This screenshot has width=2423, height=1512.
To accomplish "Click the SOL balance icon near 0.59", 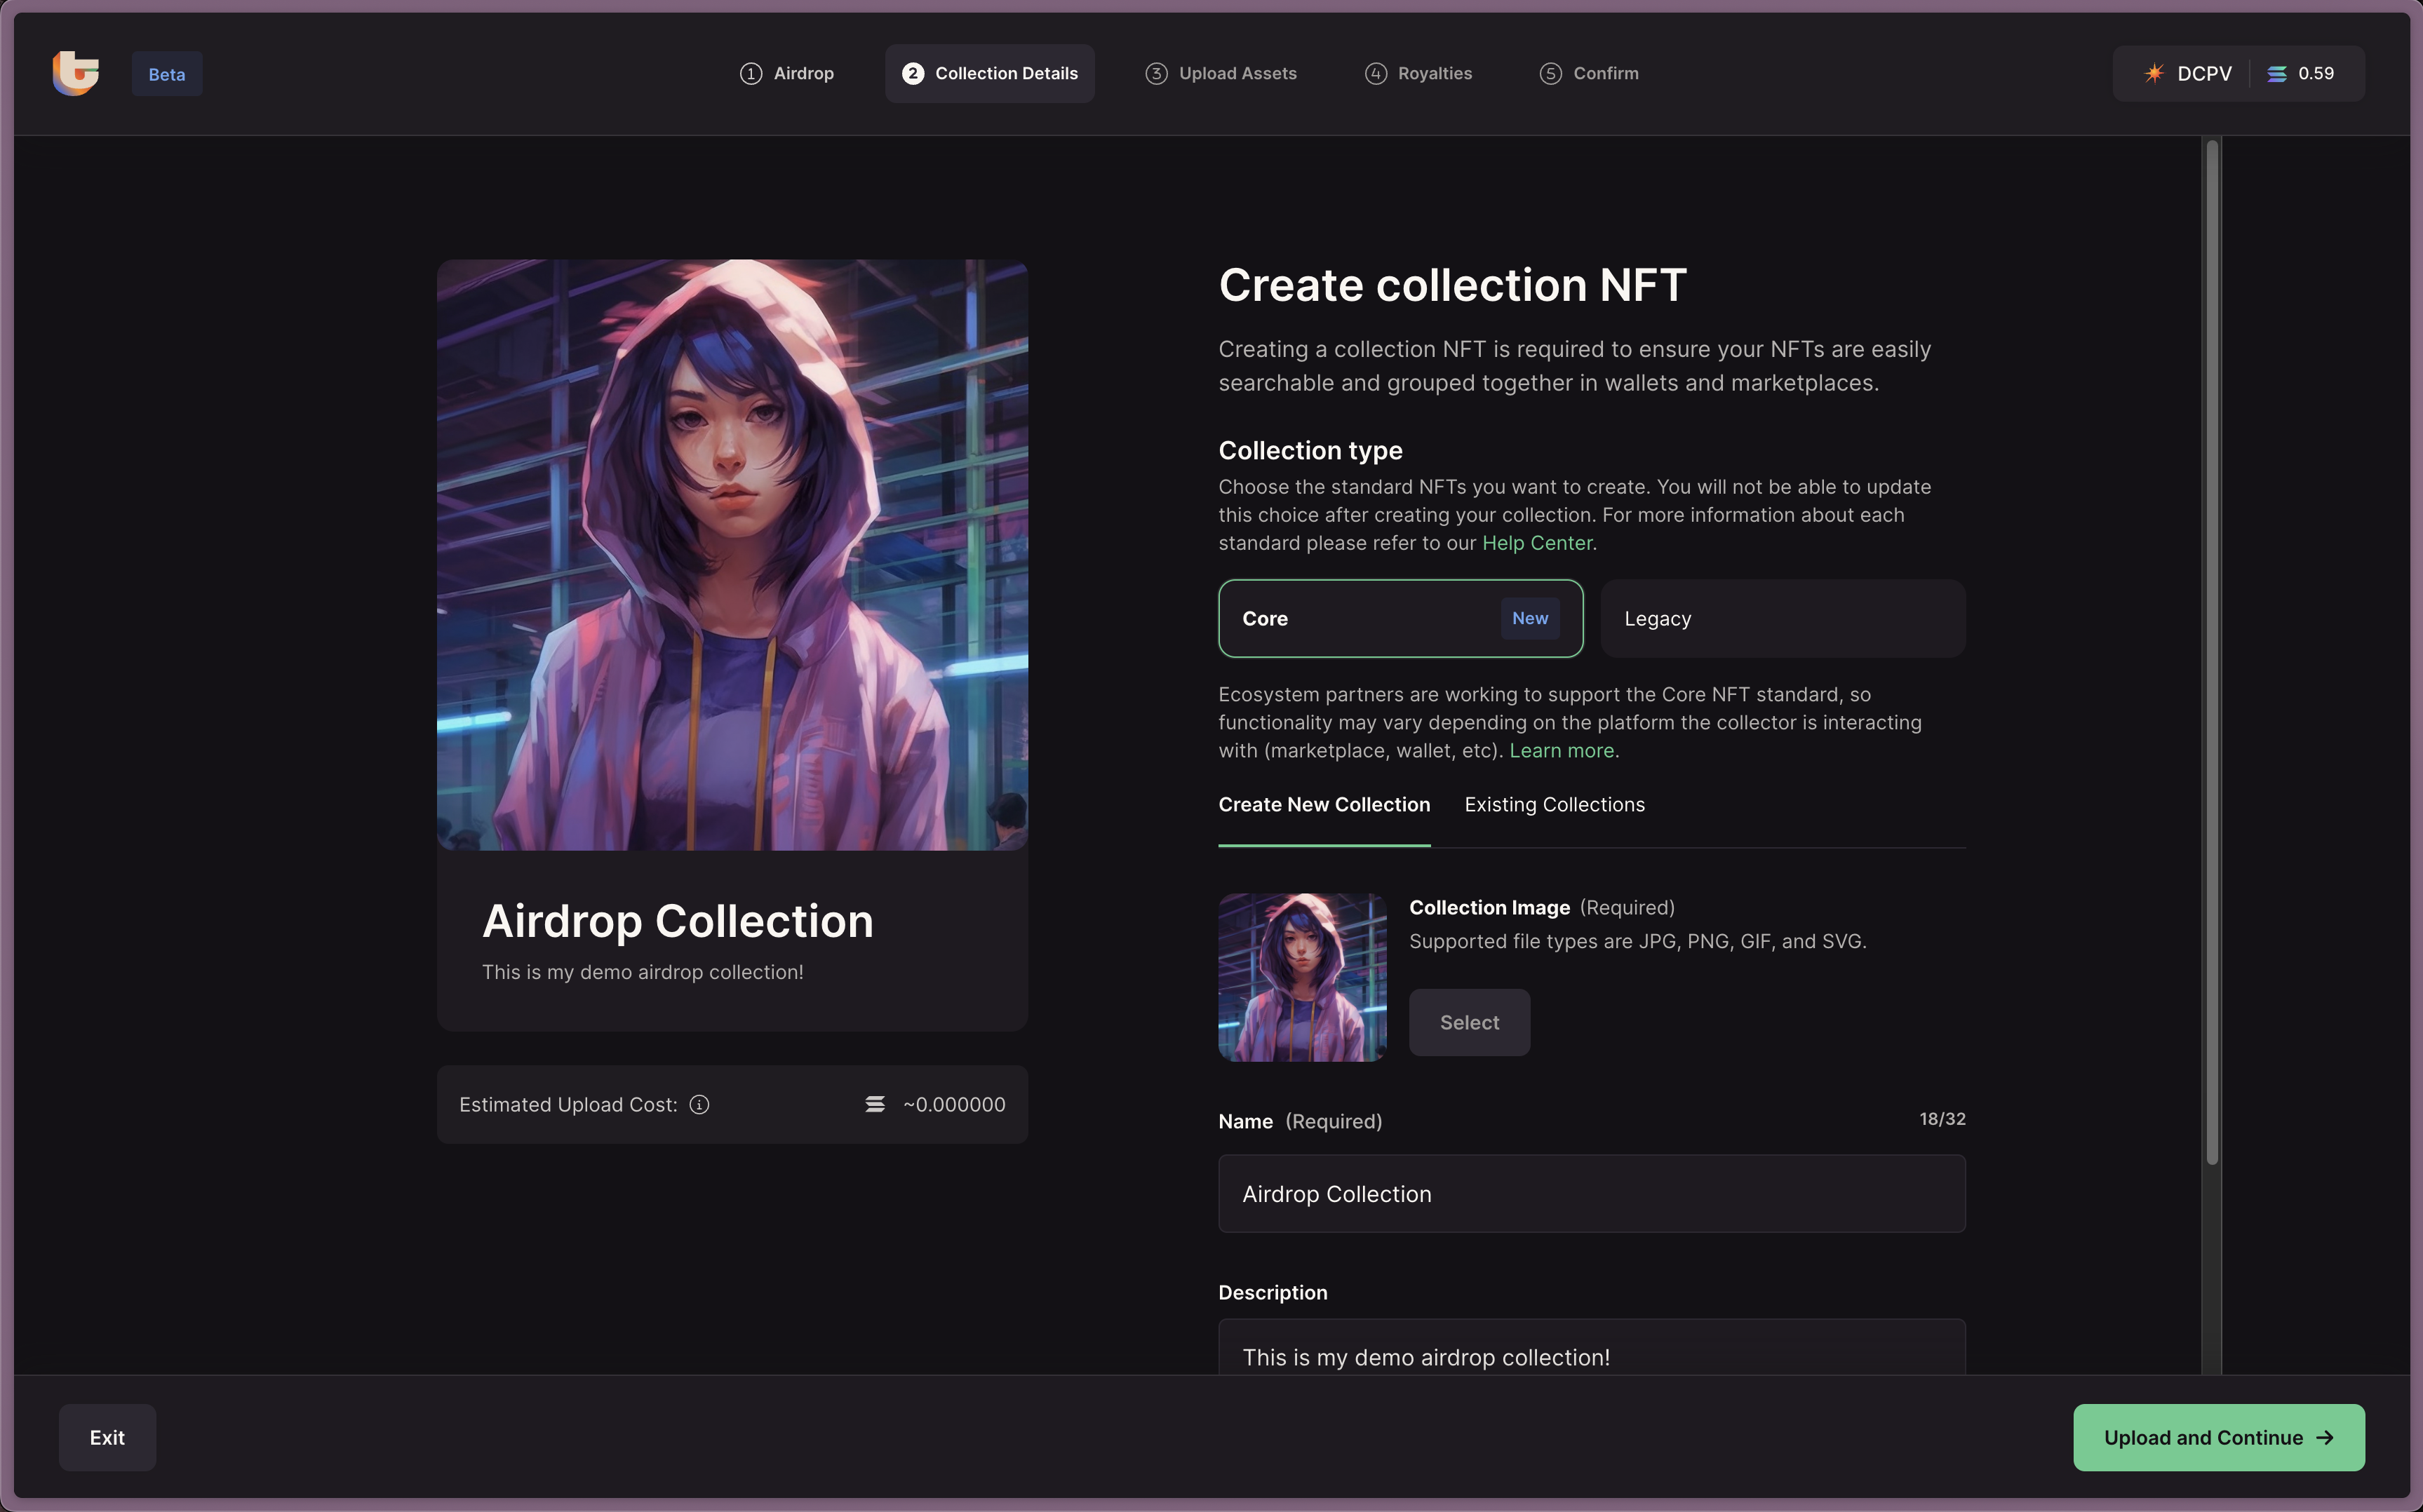I will pyautogui.click(x=2276, y=73).
